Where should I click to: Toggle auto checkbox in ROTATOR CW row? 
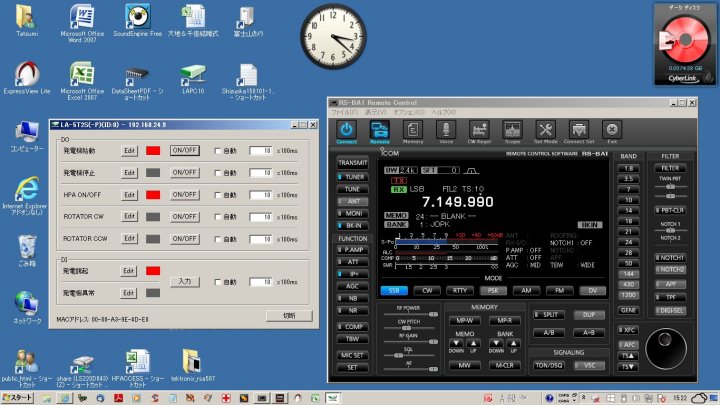[x=218, y=218]
